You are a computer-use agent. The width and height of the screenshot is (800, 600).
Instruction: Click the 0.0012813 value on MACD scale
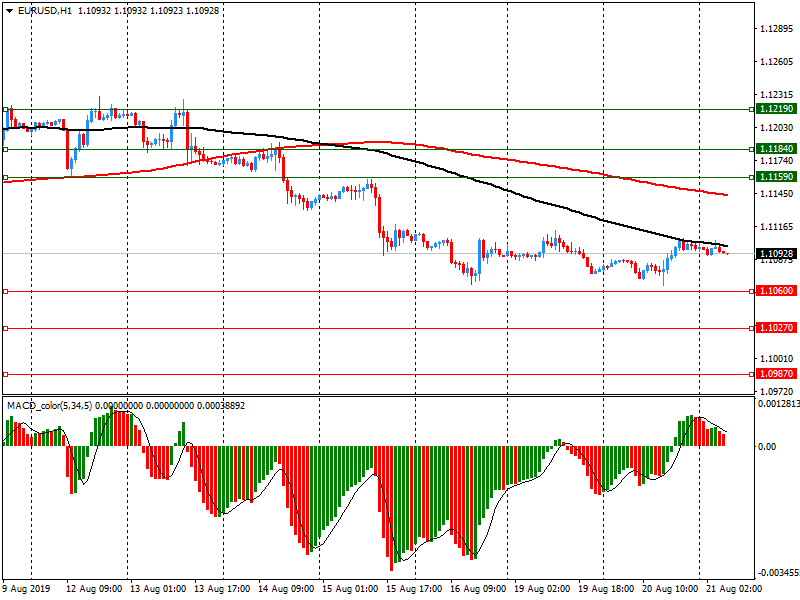[x=779, y=404]
